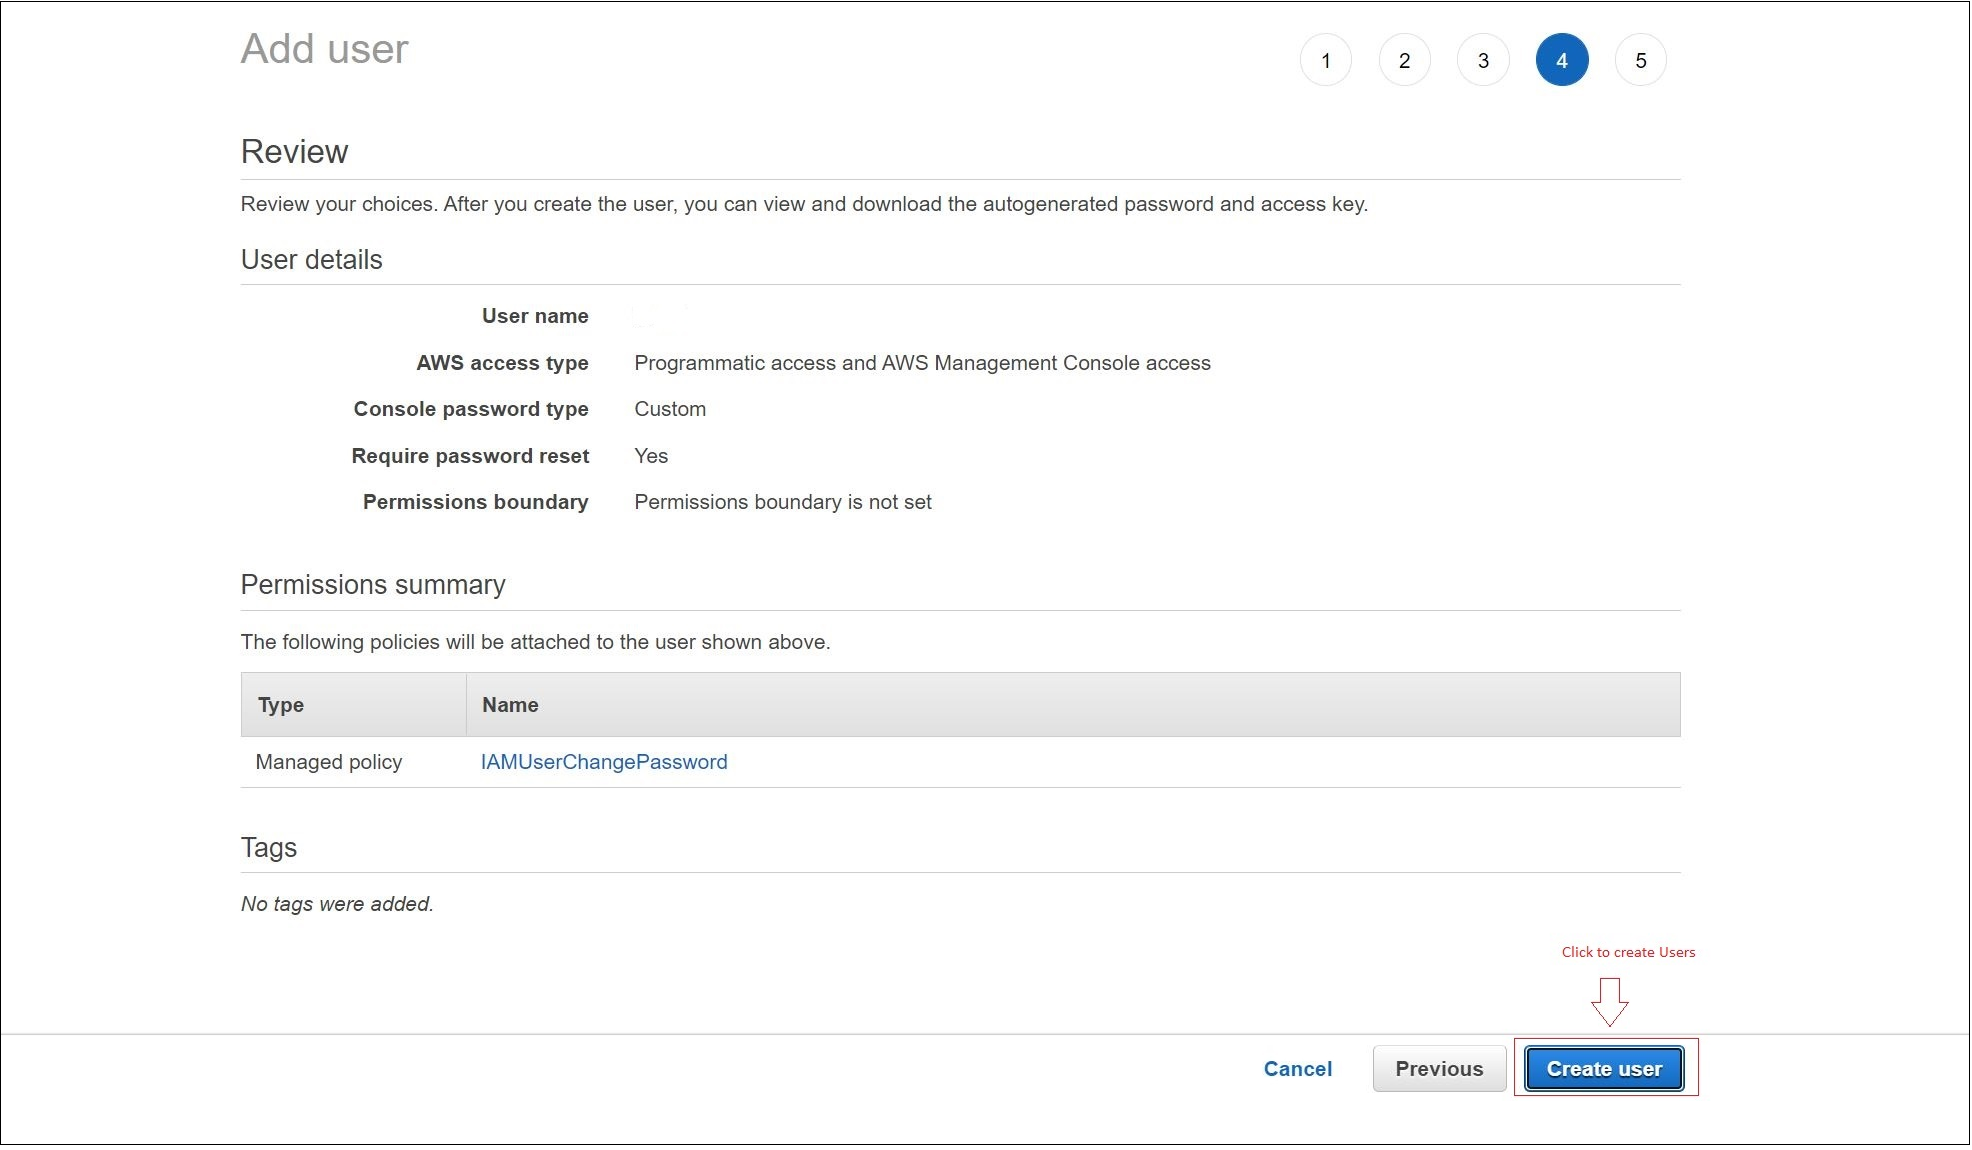Click the Name column header in policy table

509,704
